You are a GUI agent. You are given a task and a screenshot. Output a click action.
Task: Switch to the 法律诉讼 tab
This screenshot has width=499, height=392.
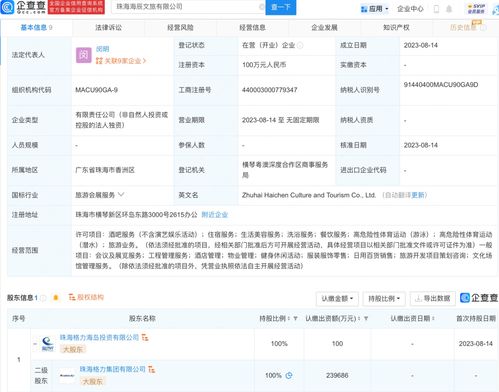pos(108,28)
